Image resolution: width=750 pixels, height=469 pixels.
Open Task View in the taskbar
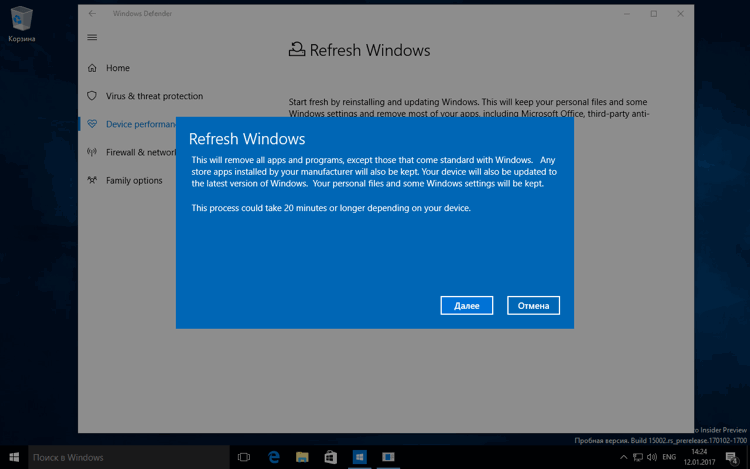pos(244,457)
